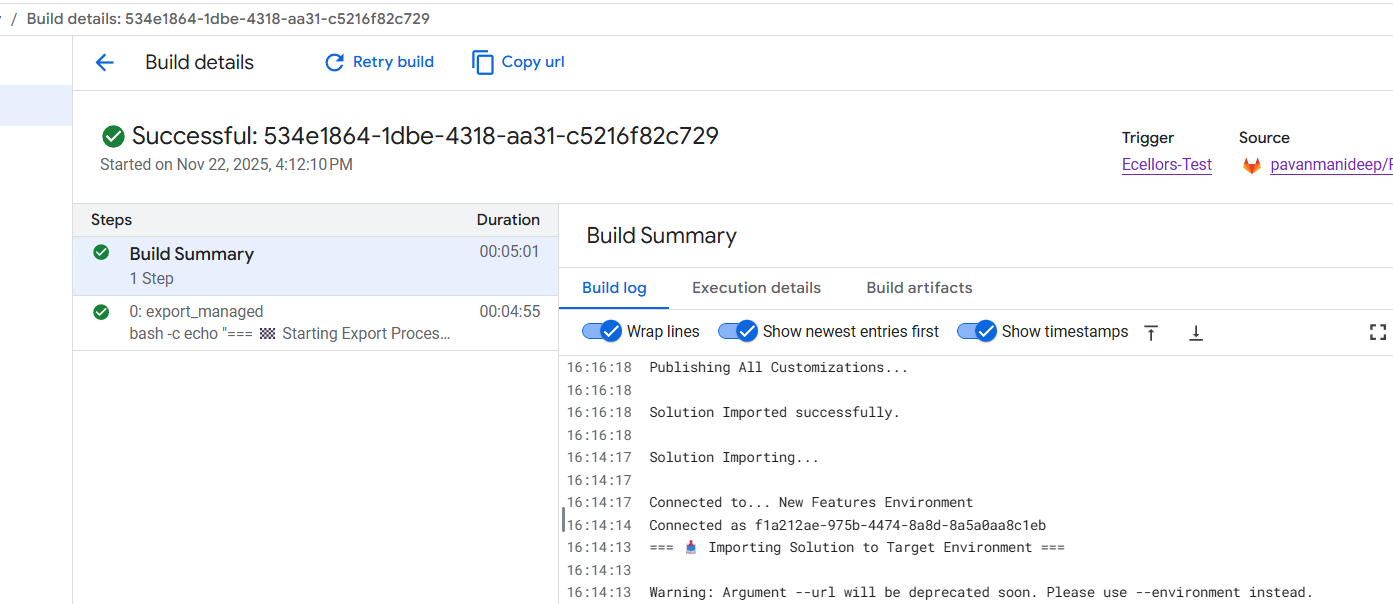Disable the Wrap lines toggle

pos(602,332)
